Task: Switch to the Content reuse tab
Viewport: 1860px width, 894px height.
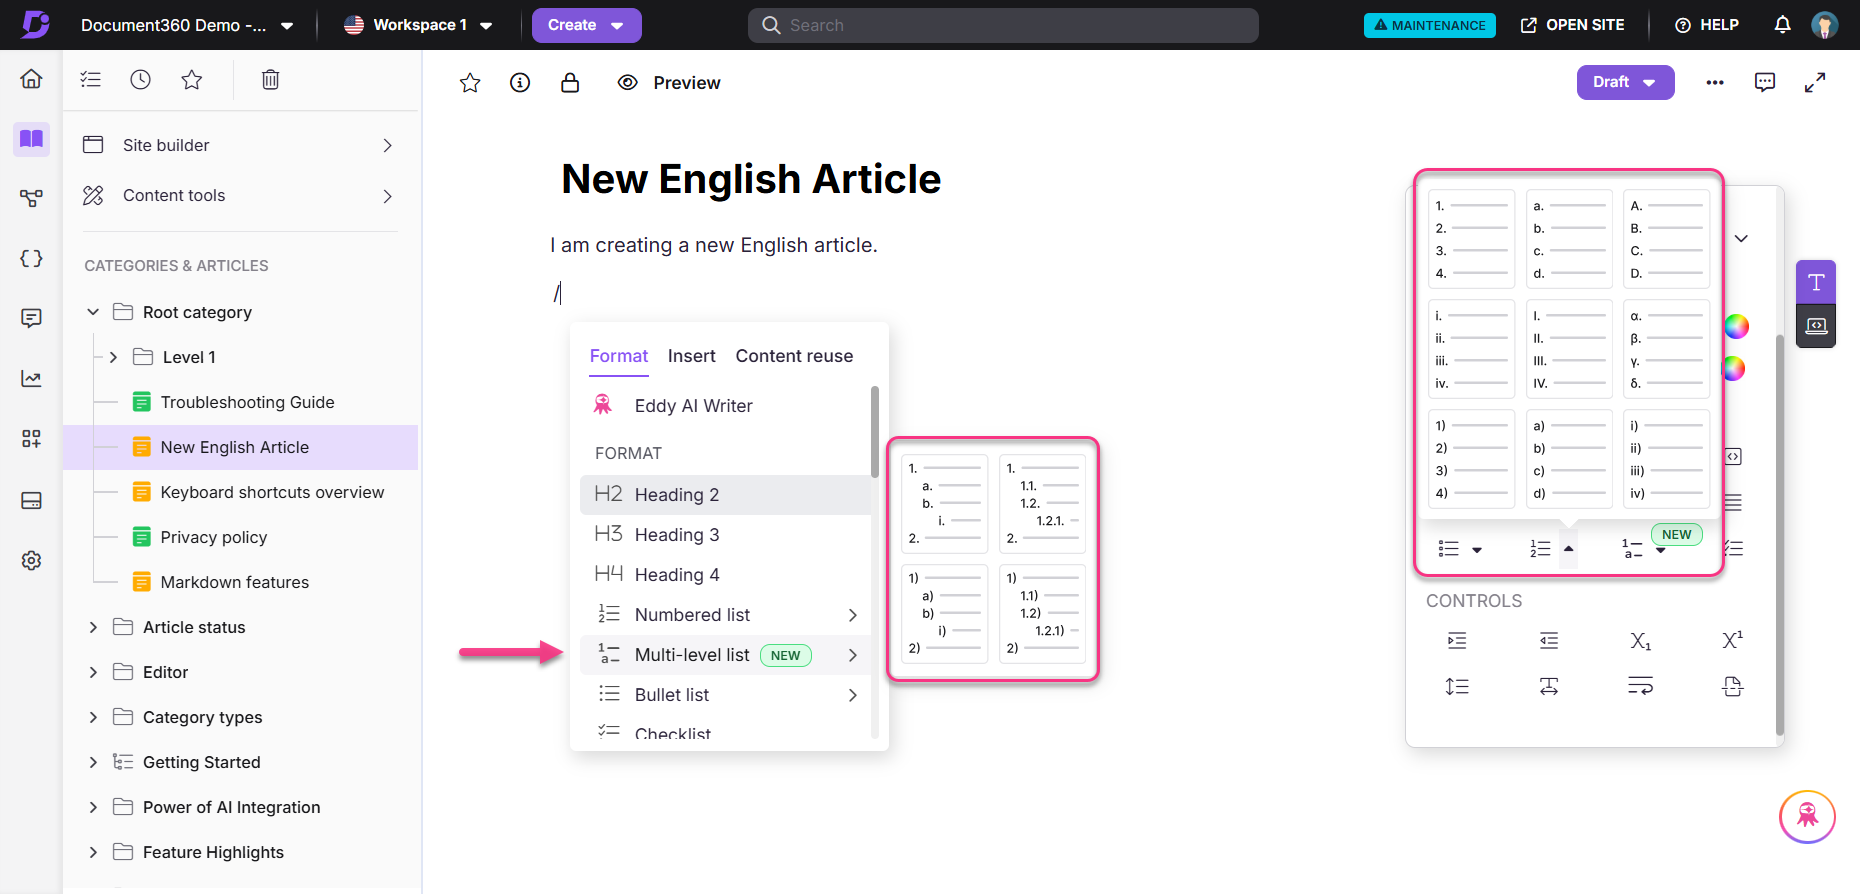Action: pos(794,356)
